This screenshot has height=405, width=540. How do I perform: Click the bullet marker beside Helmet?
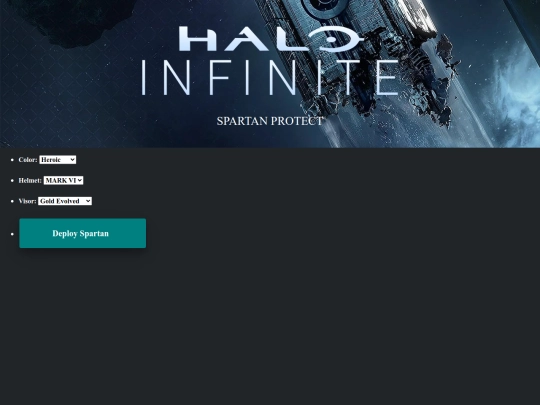pos(12,180)
